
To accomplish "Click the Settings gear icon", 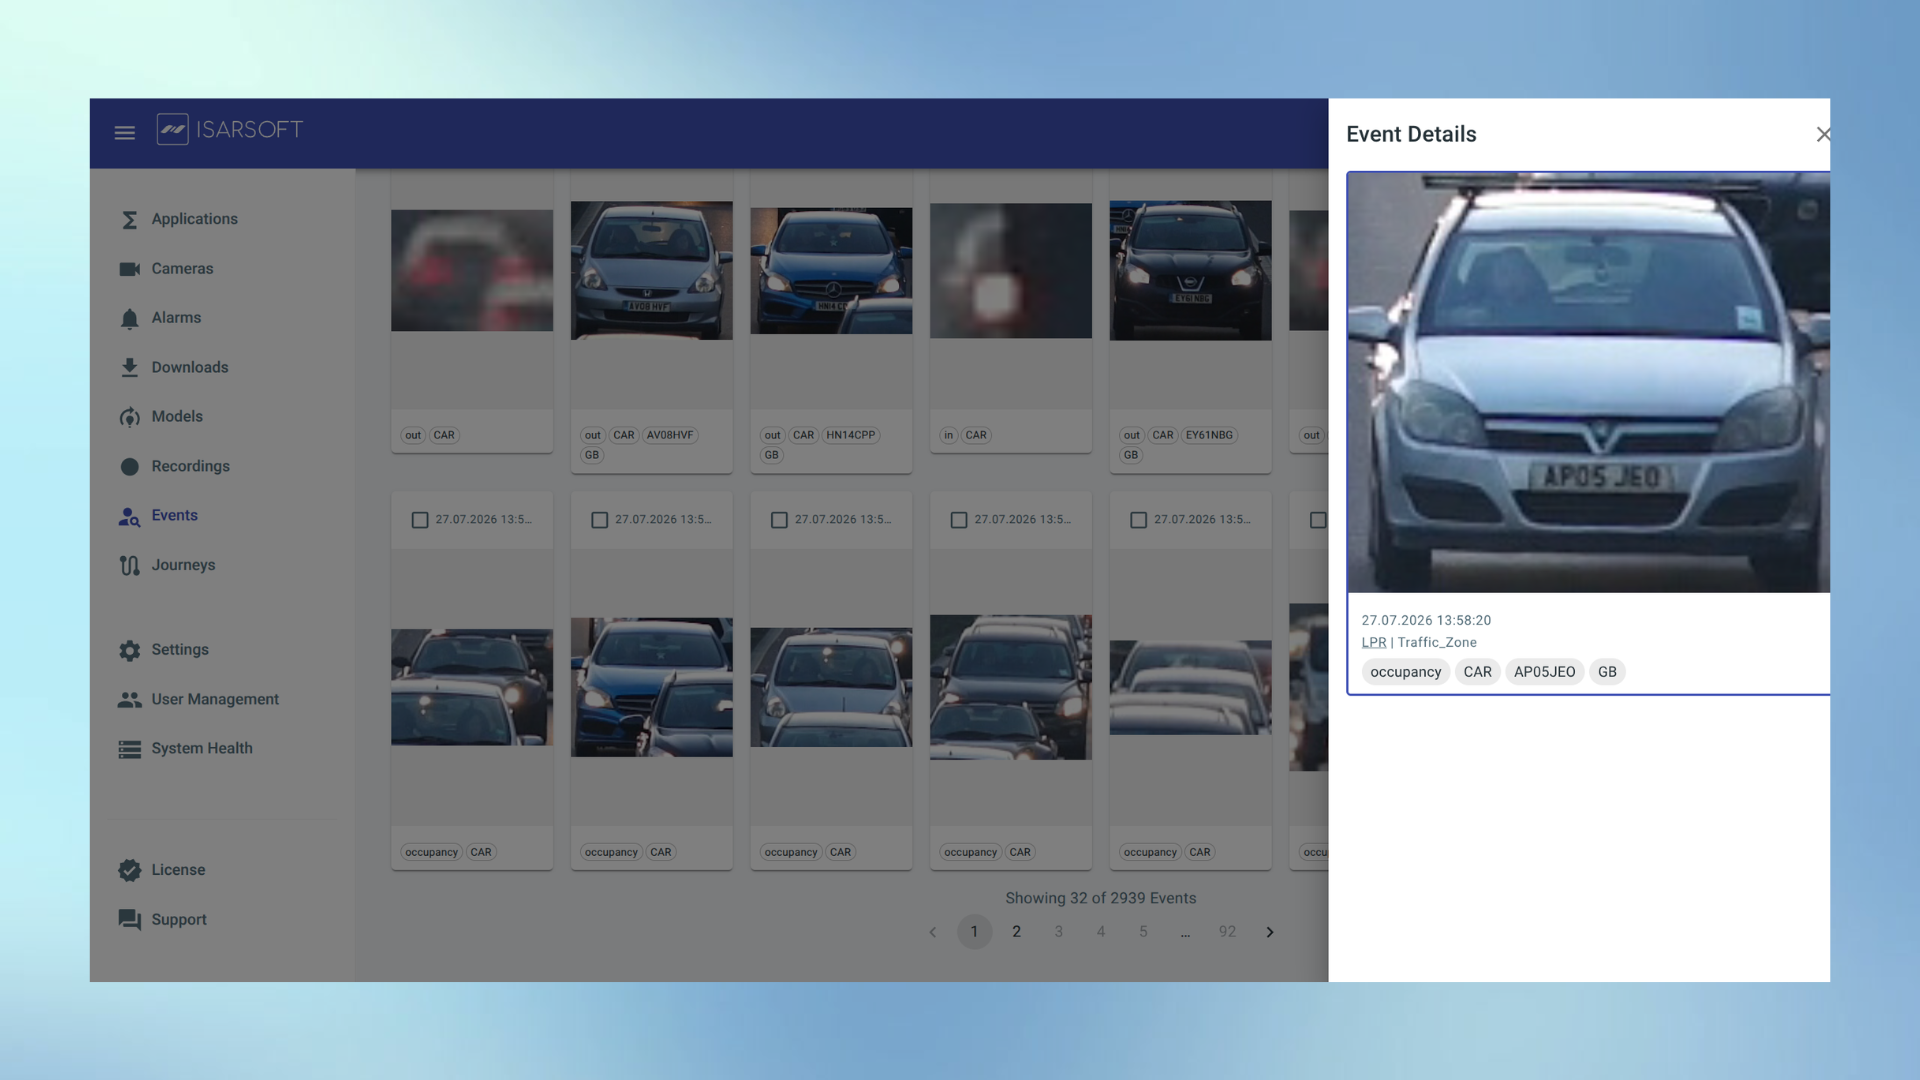I will click(x=129, y=651).
